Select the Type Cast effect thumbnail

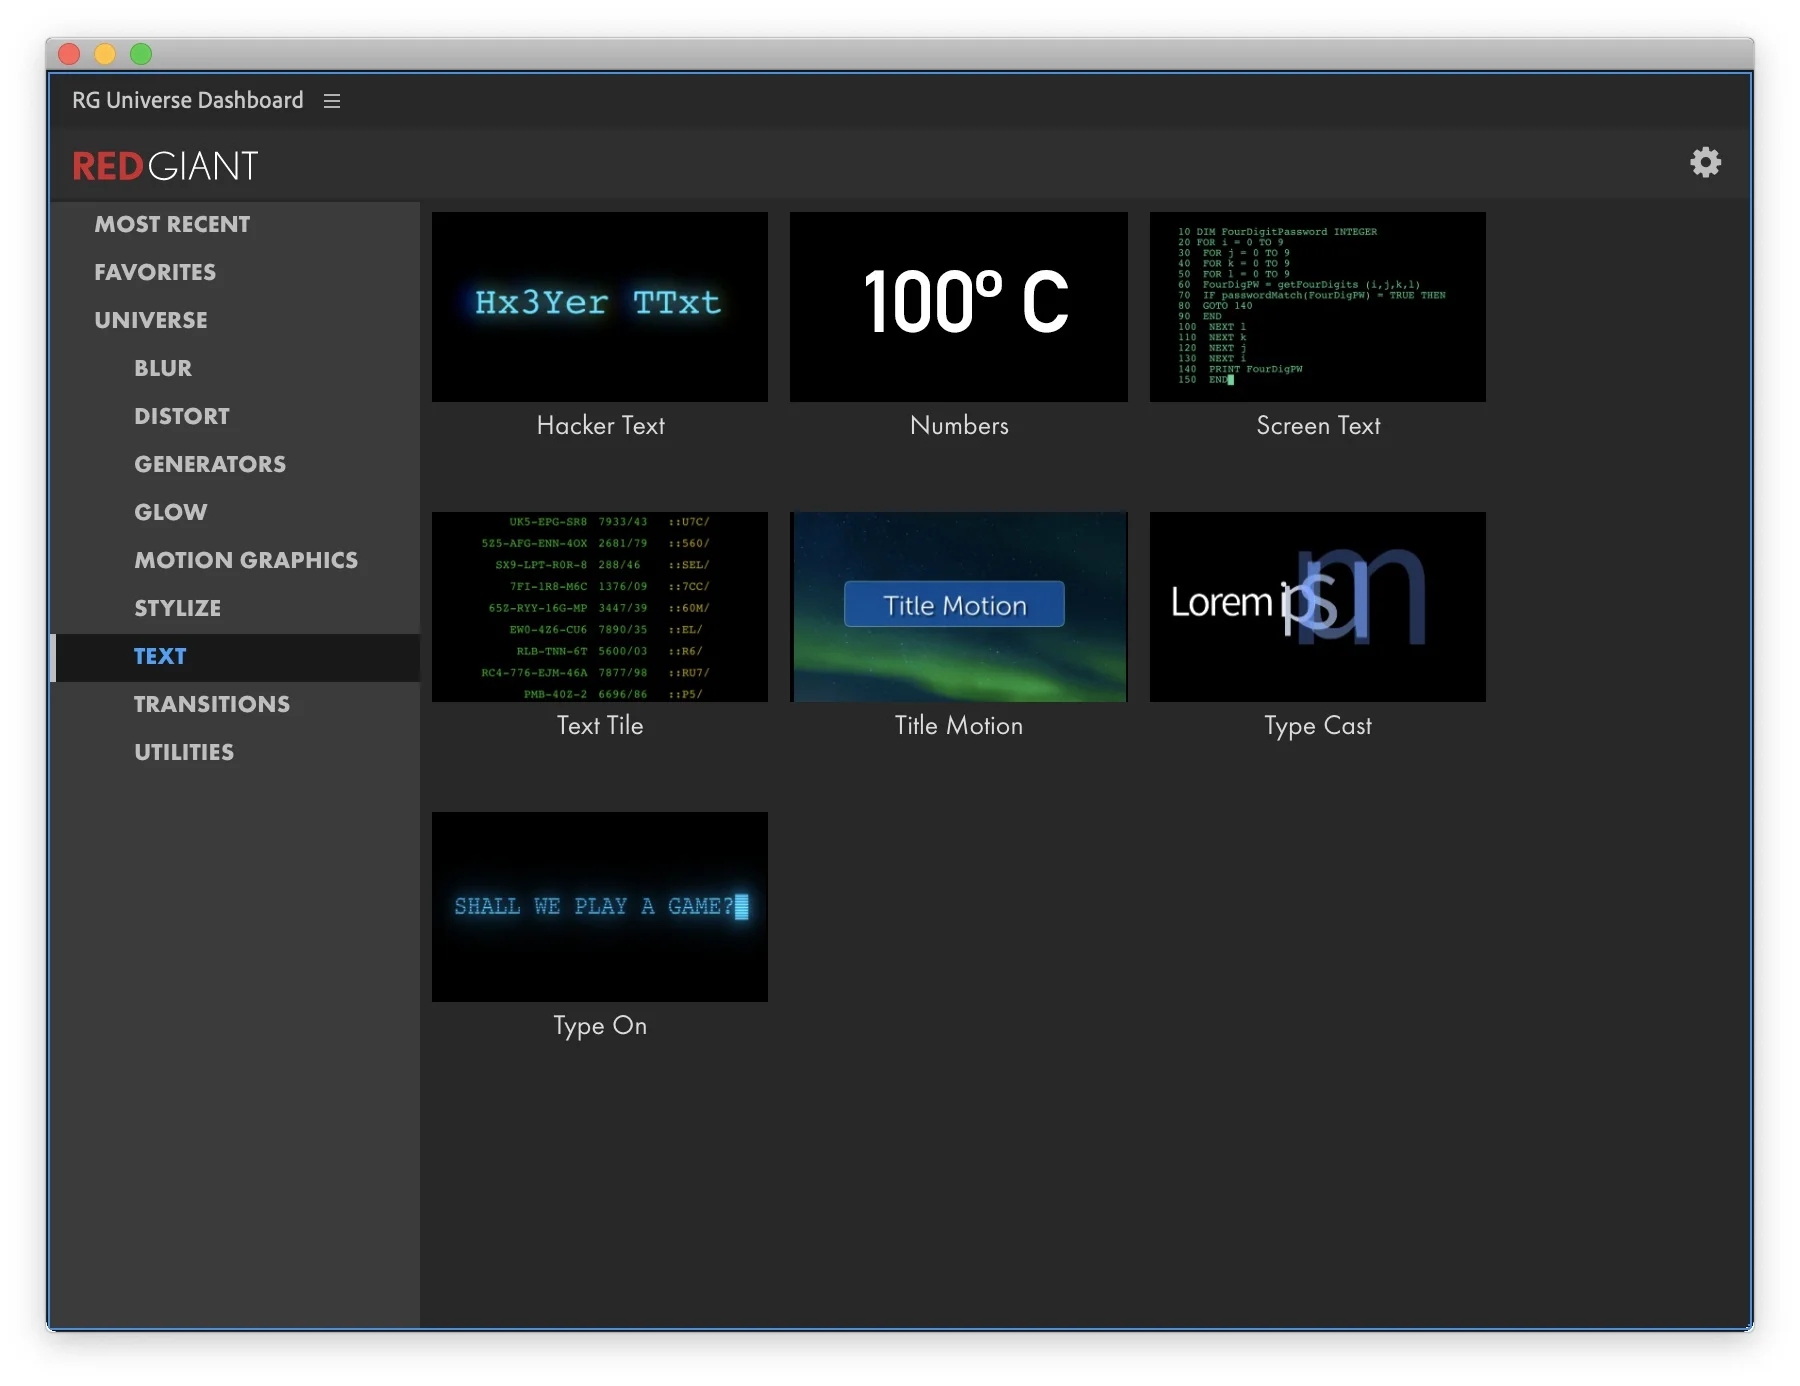click(x=1318, y=607)
